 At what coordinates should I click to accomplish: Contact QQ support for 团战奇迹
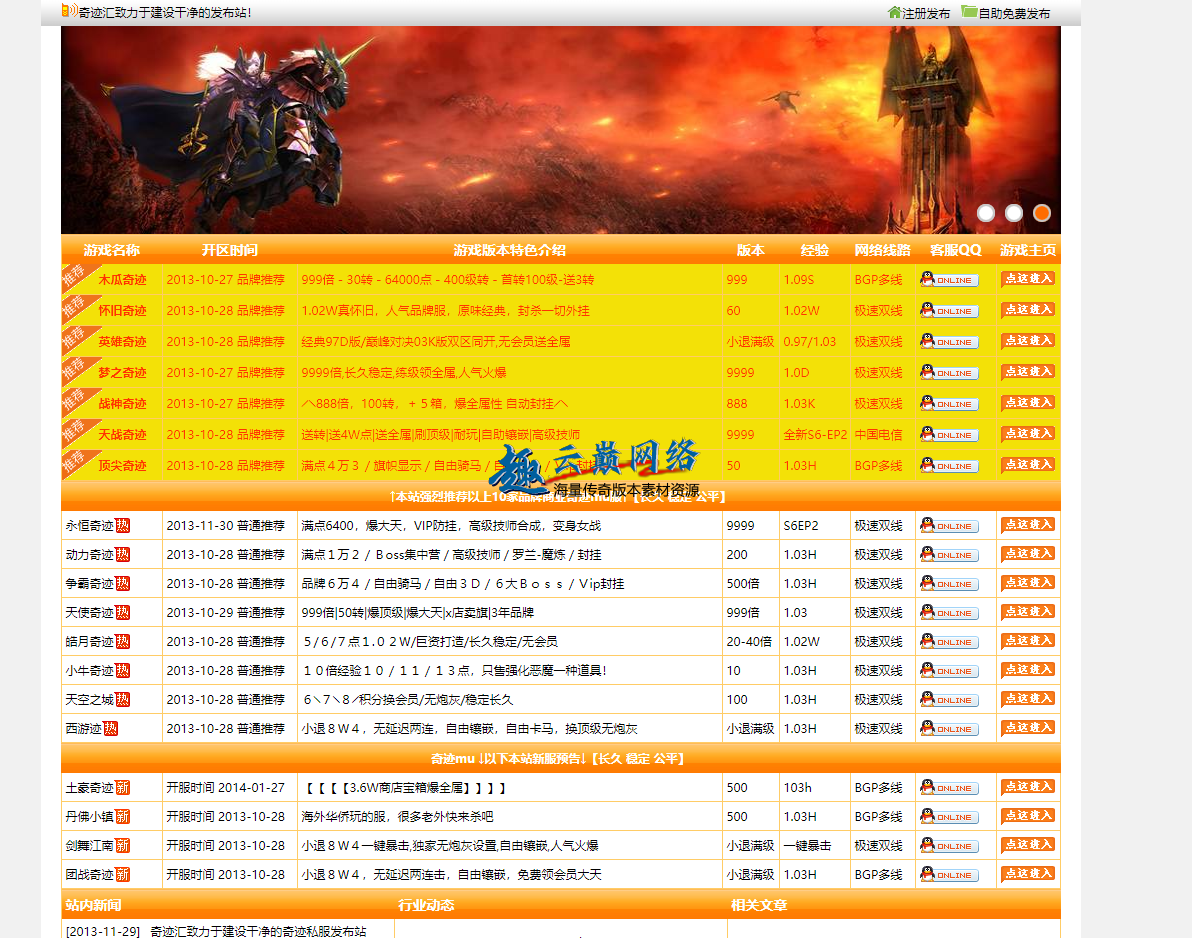(x=949, y=874)
